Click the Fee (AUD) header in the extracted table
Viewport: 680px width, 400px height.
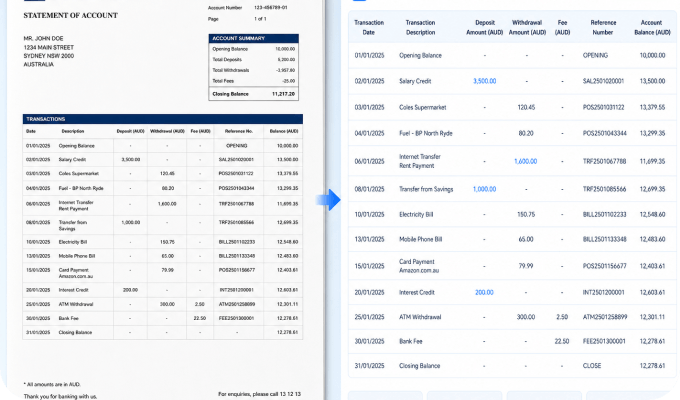click(x=562, y=27)
